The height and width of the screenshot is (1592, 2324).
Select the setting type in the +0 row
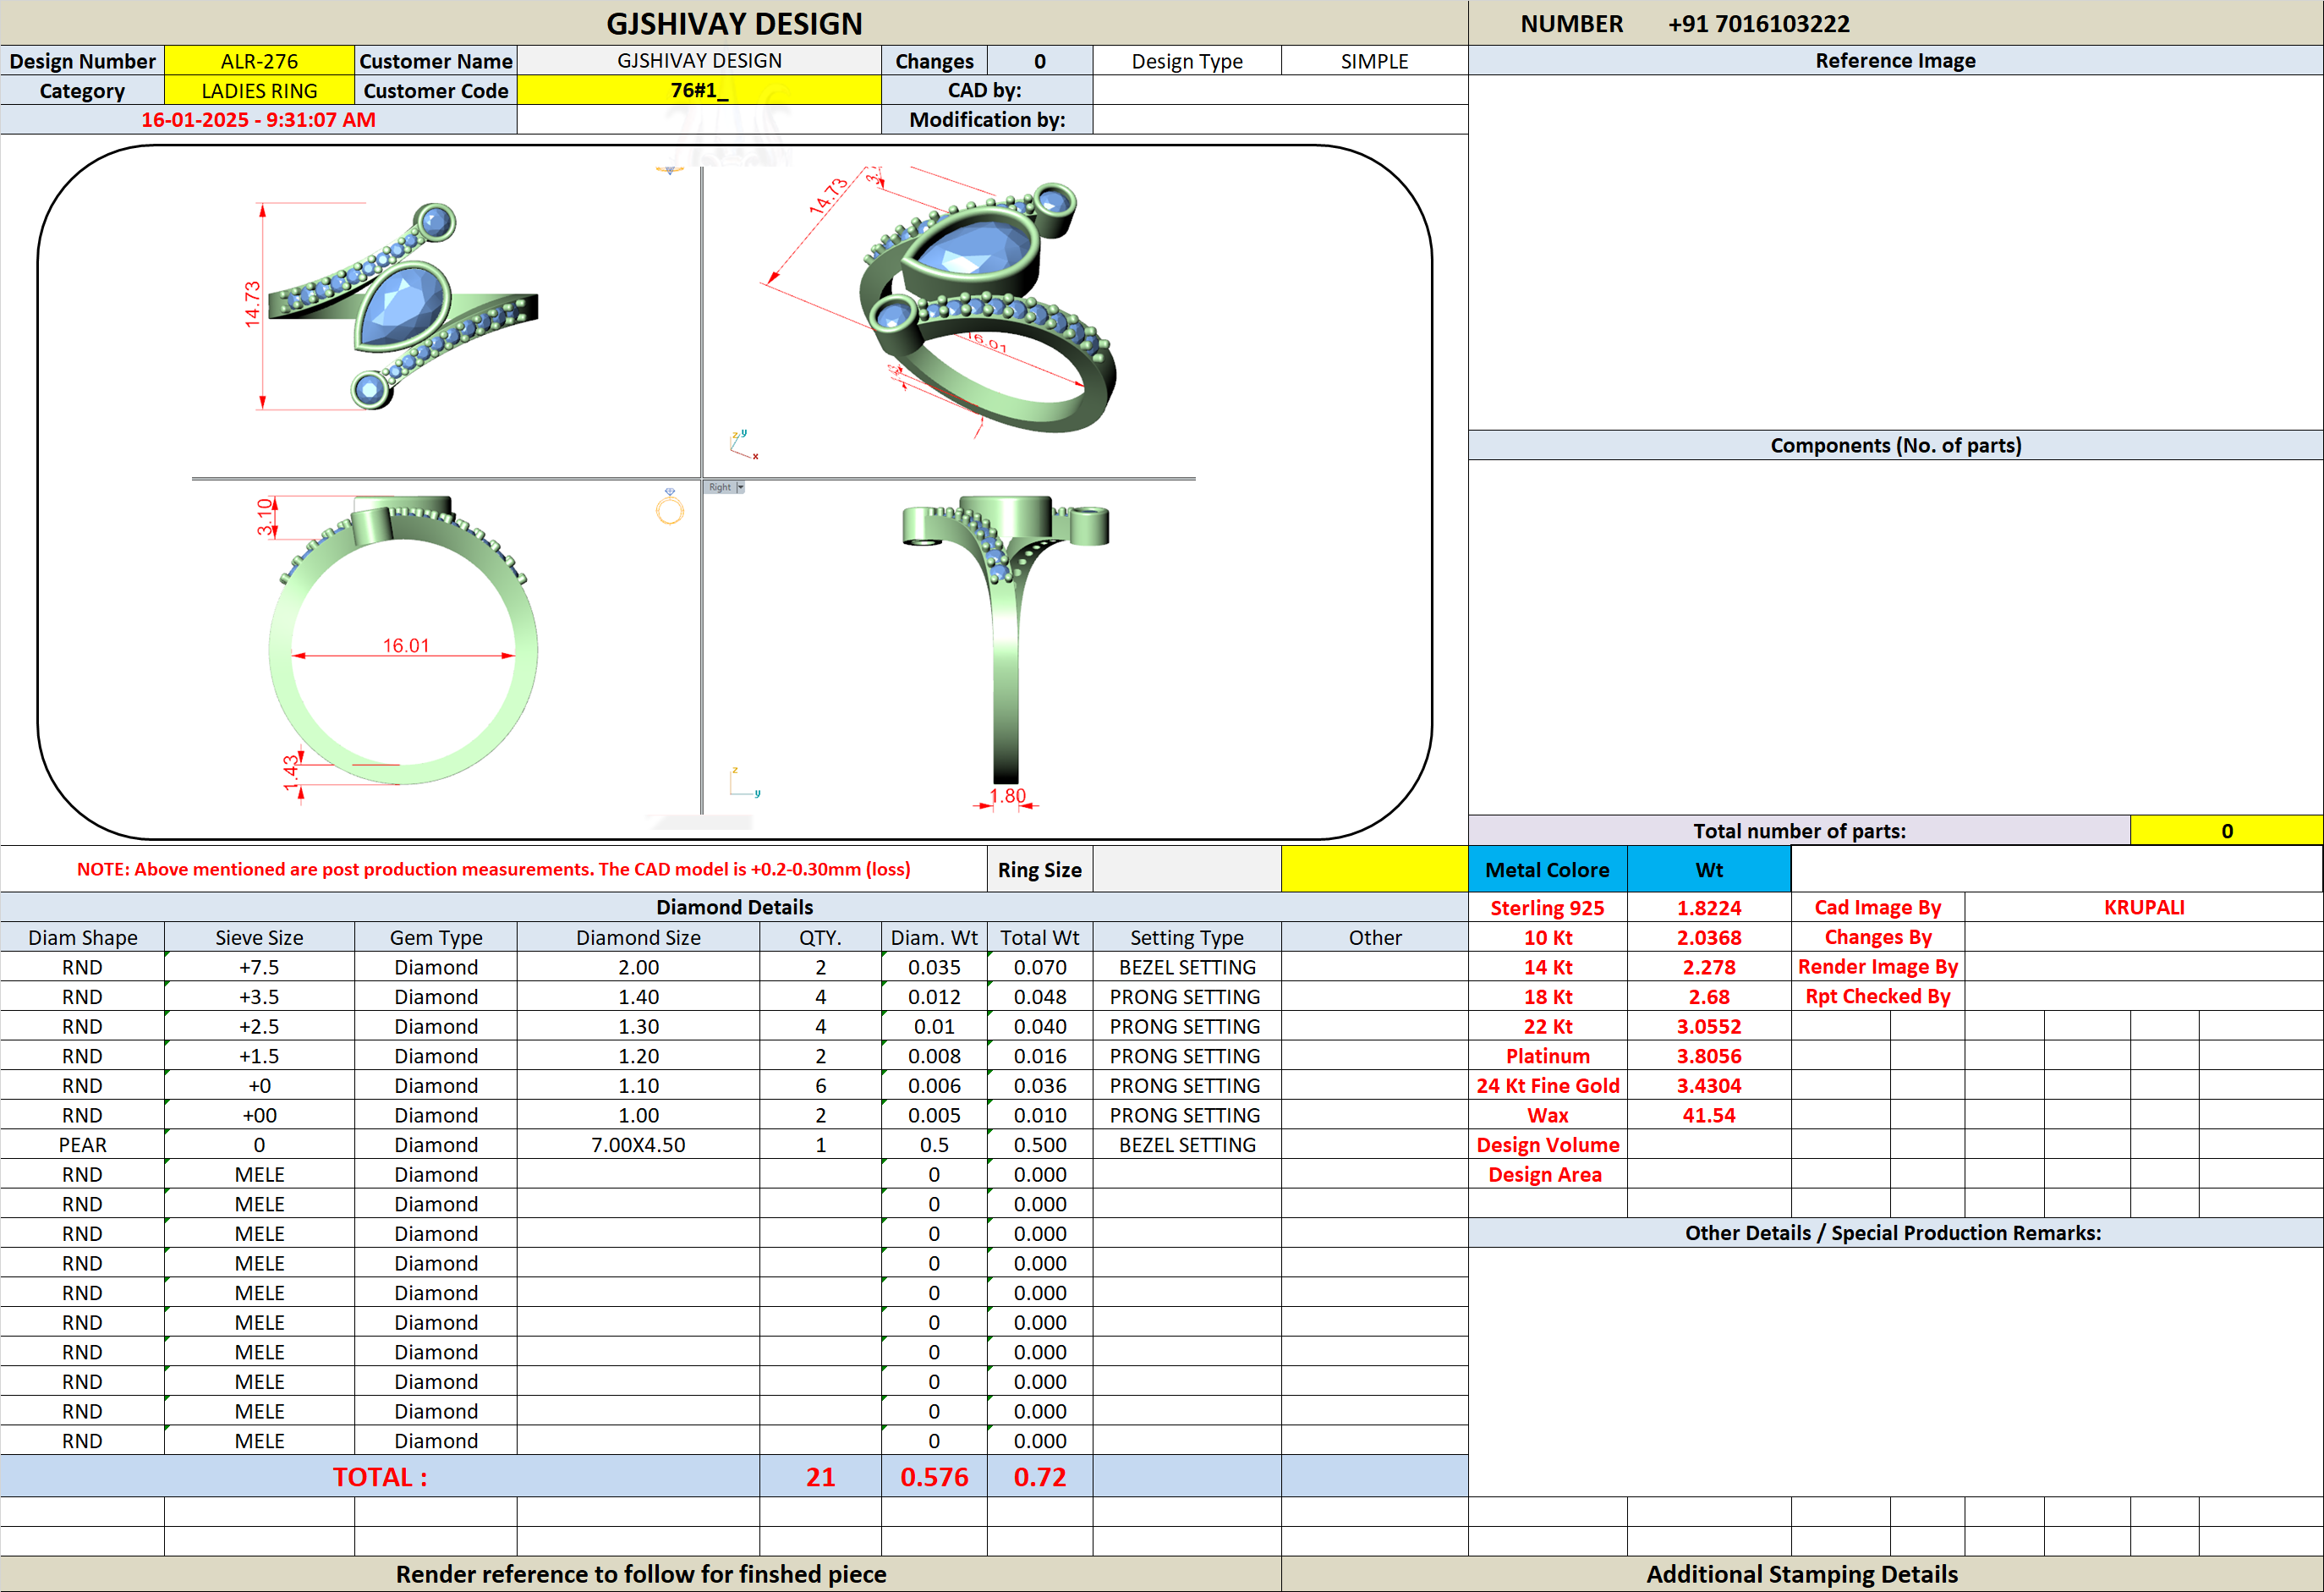click(x=1187, y=1085)
